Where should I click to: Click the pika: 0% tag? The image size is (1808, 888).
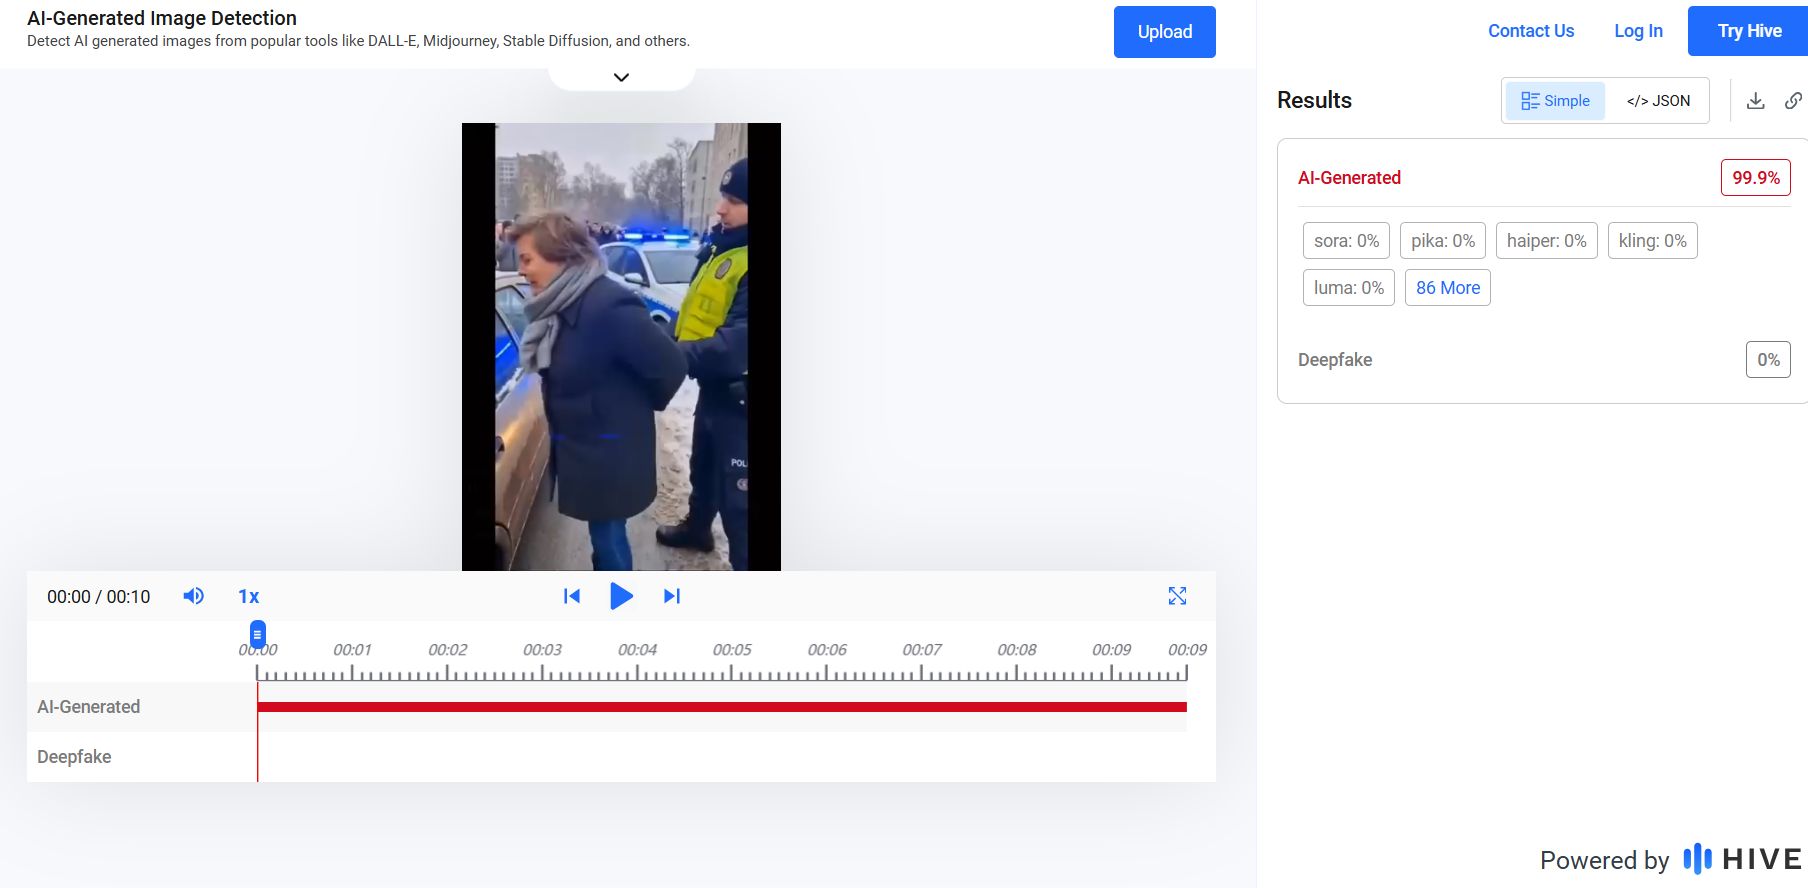point(1443,241)
